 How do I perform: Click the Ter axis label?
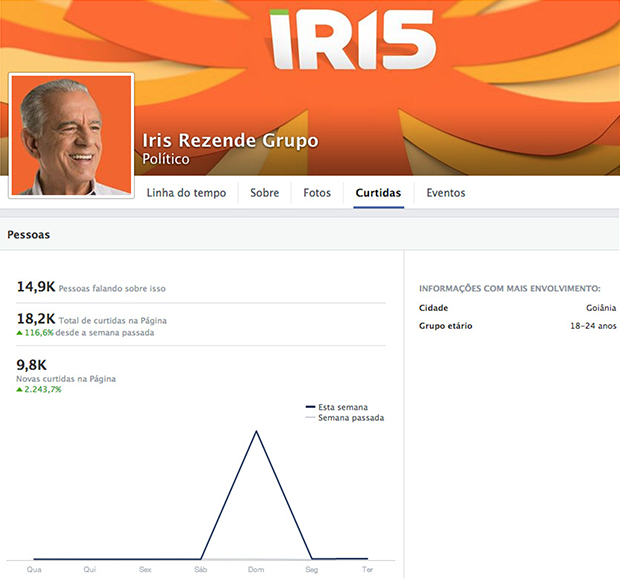367,570
